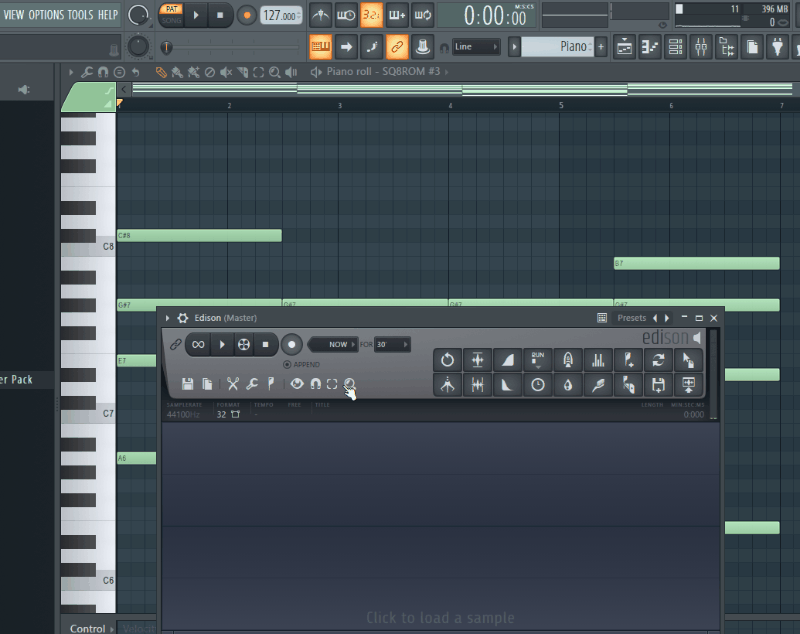800x634 pixels.
Task: Toggle step editing mode icon
Action: [372, 47]
